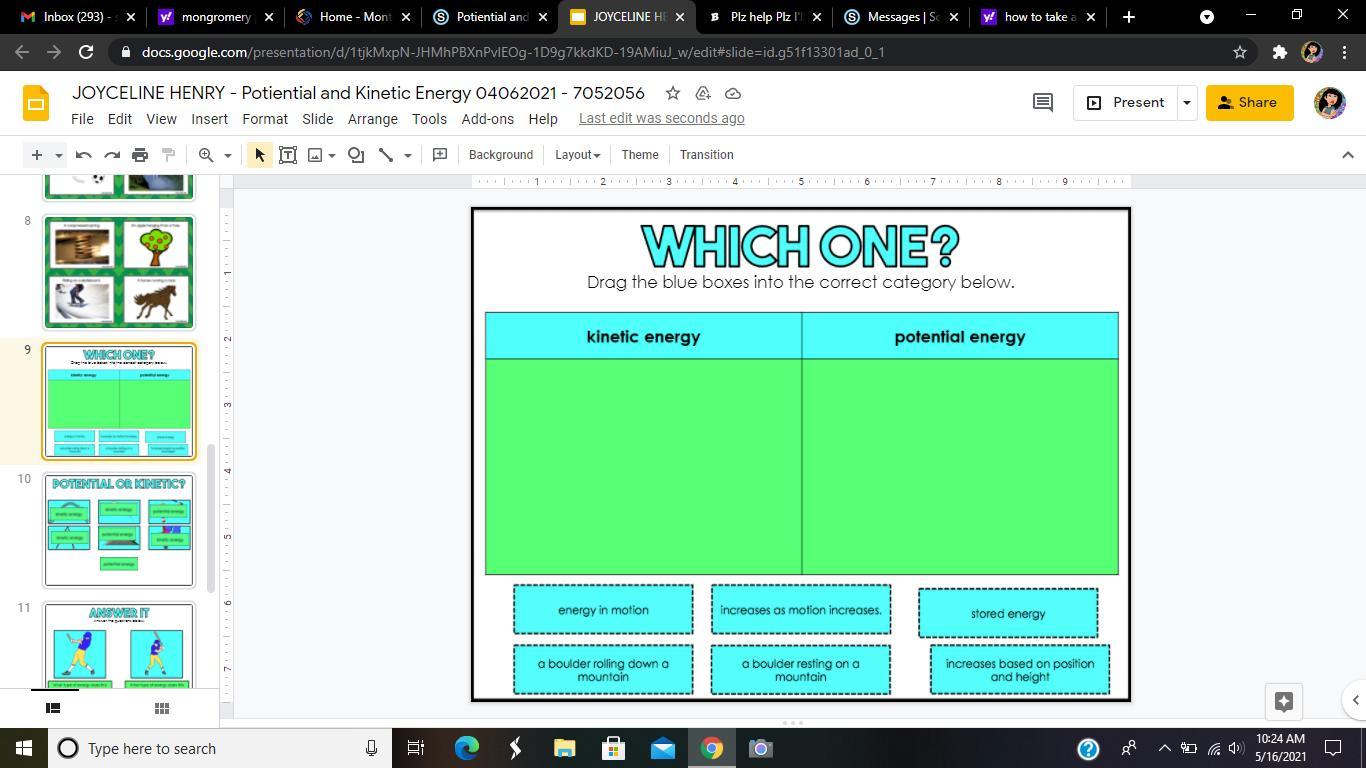This screenshot has height=768, width=1366.
Task: Select the Text box tool
Action: tap(288, 155)
